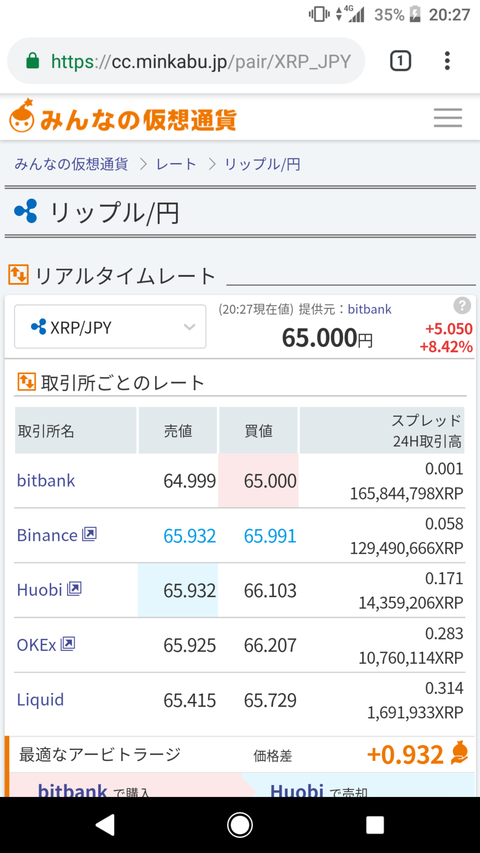Open the bitbank exchange link in table
The height and width of the screenshot is (853, 480).
coord(46,480)
